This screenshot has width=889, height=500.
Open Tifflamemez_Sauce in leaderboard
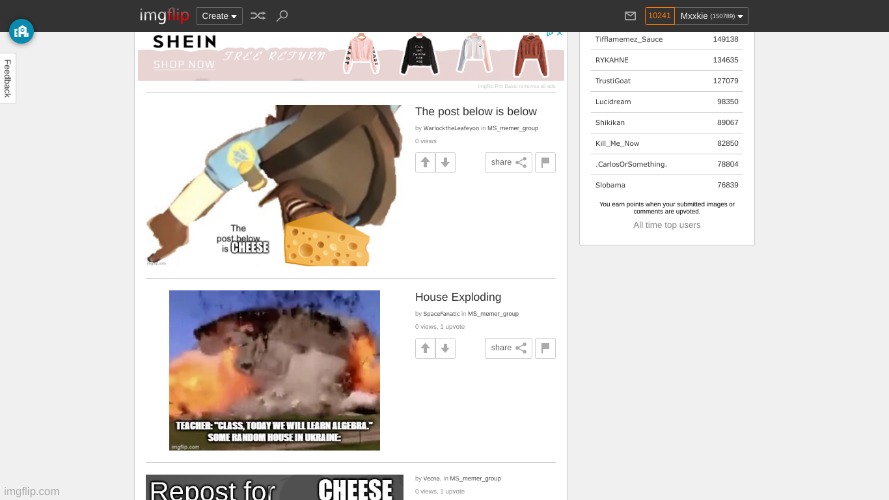[x=629, y=39]
